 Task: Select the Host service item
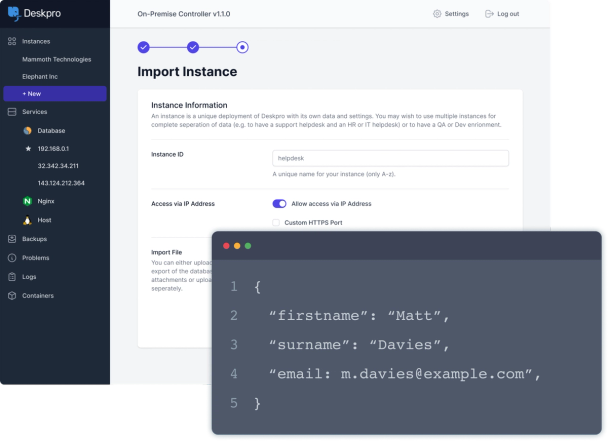[x=44, y=220]
